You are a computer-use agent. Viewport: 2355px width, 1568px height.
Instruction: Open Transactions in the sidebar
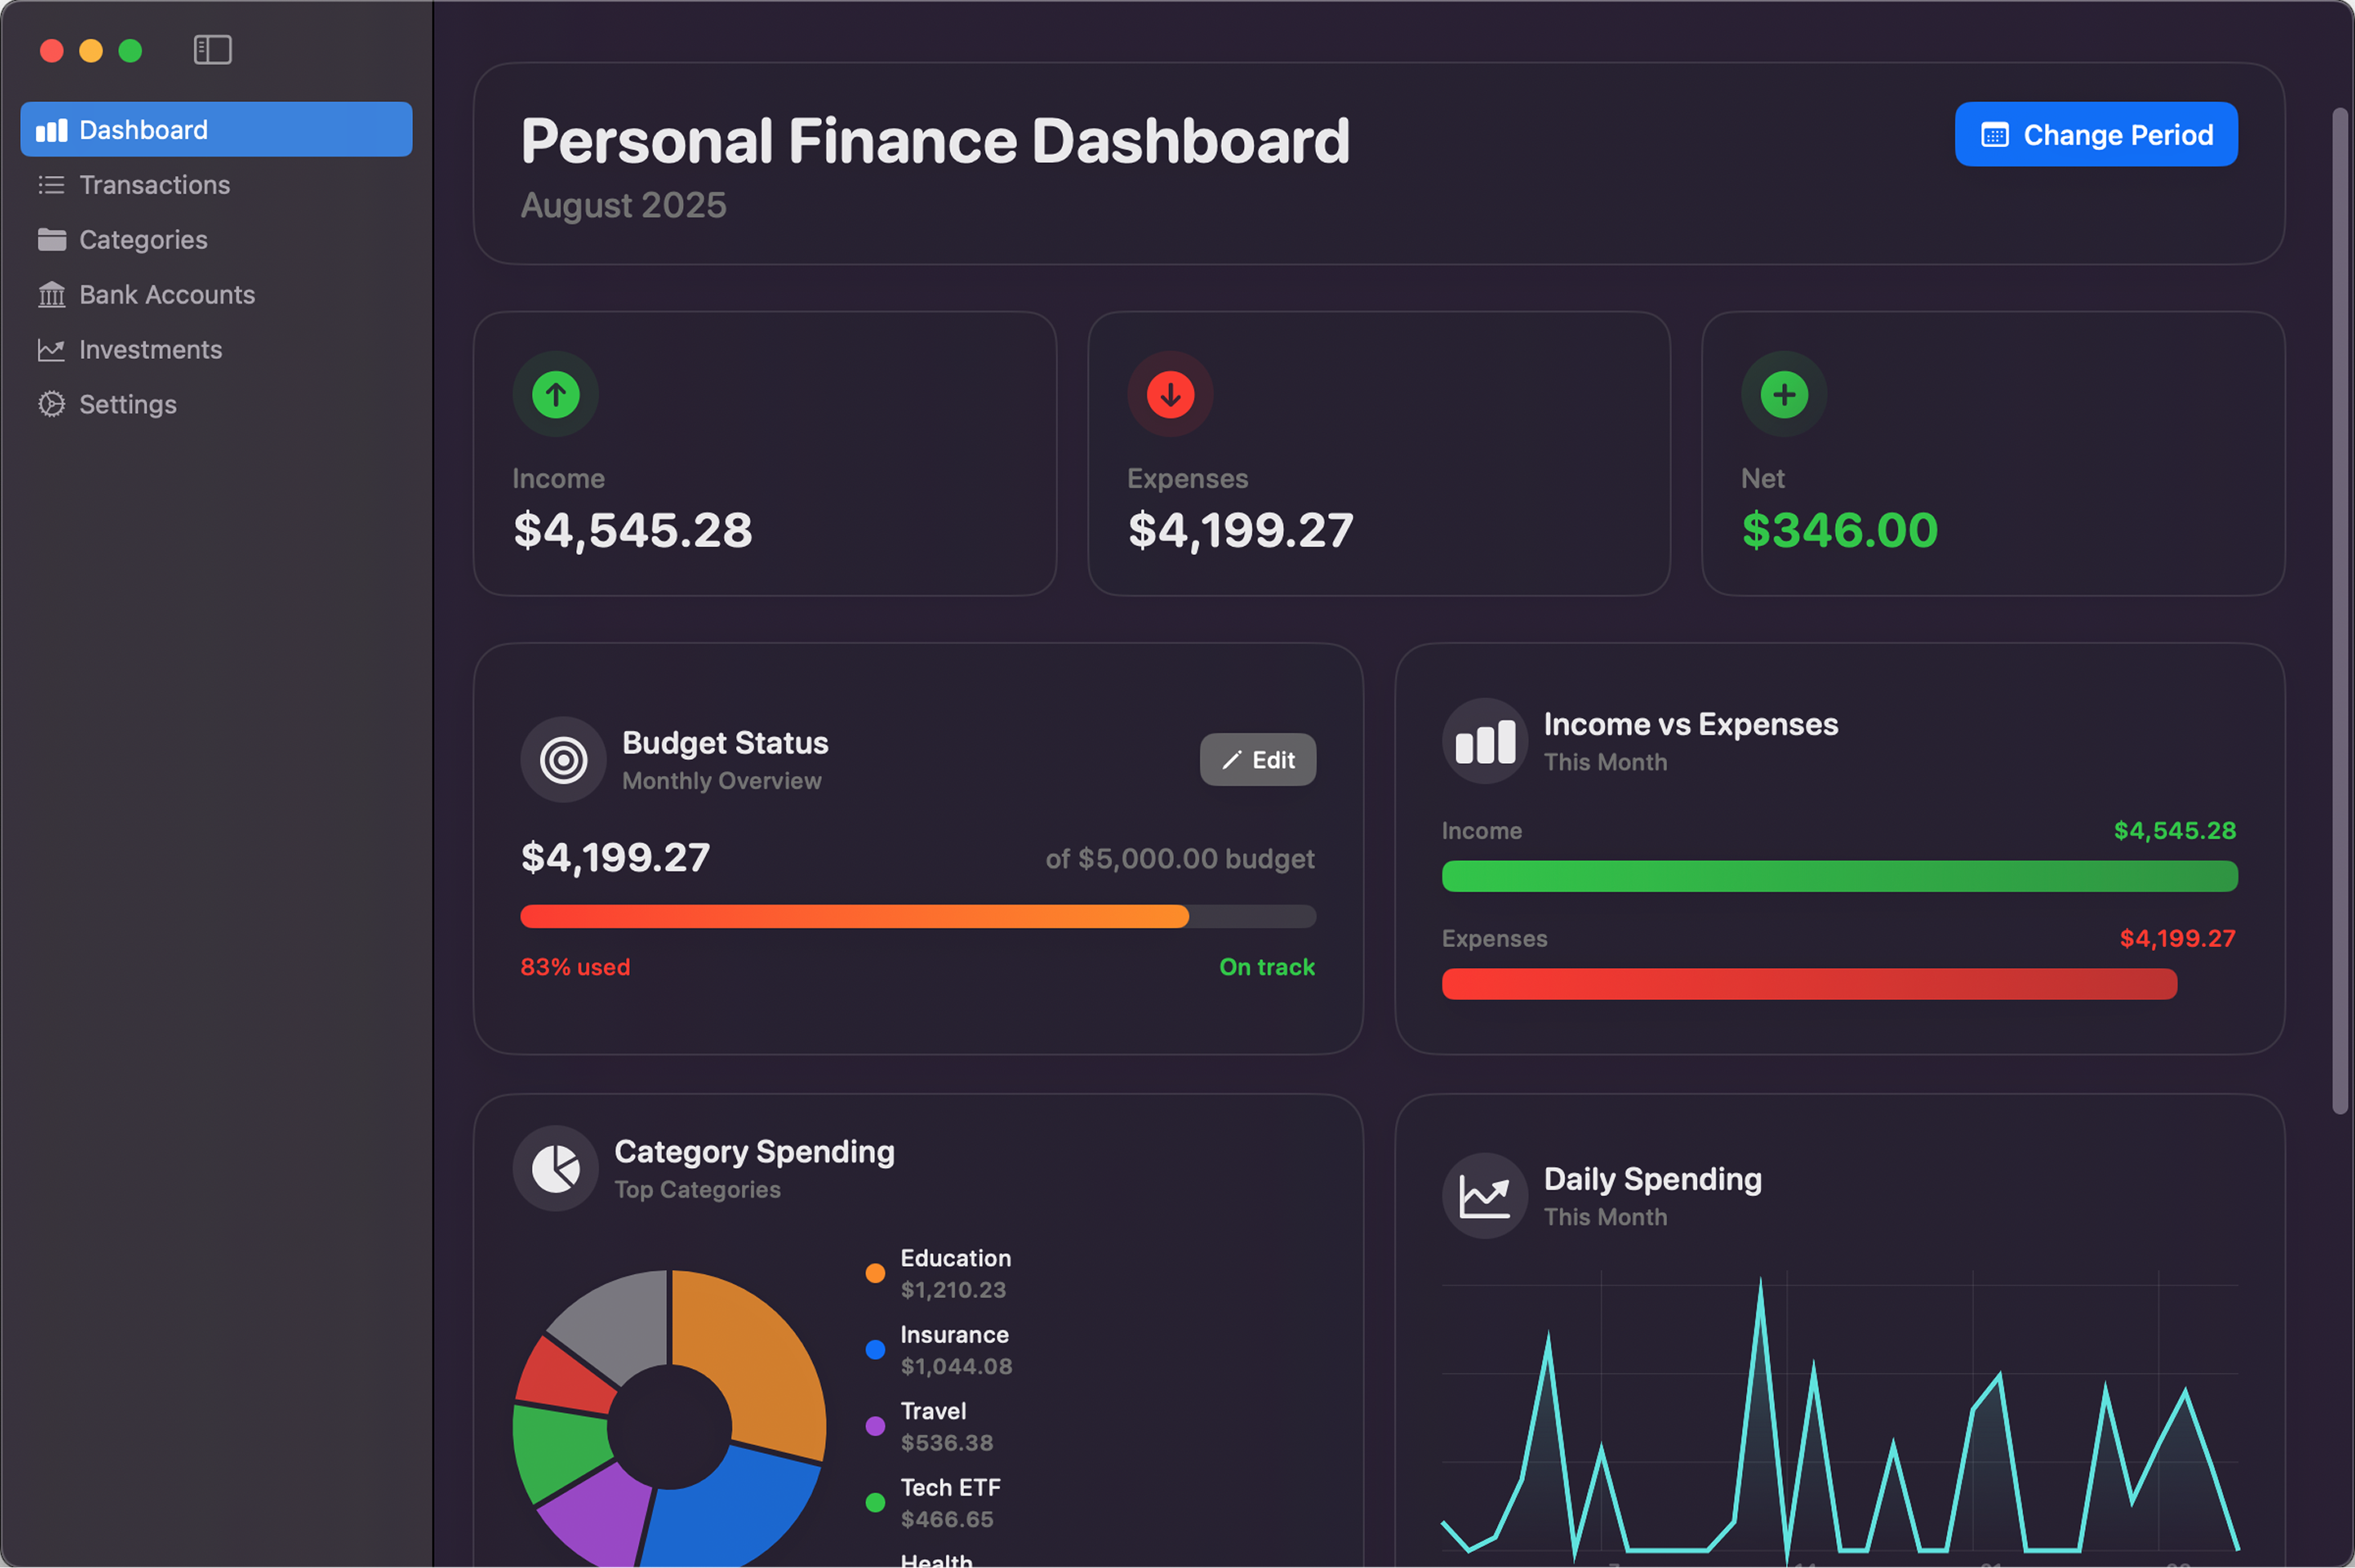(154, 185)
